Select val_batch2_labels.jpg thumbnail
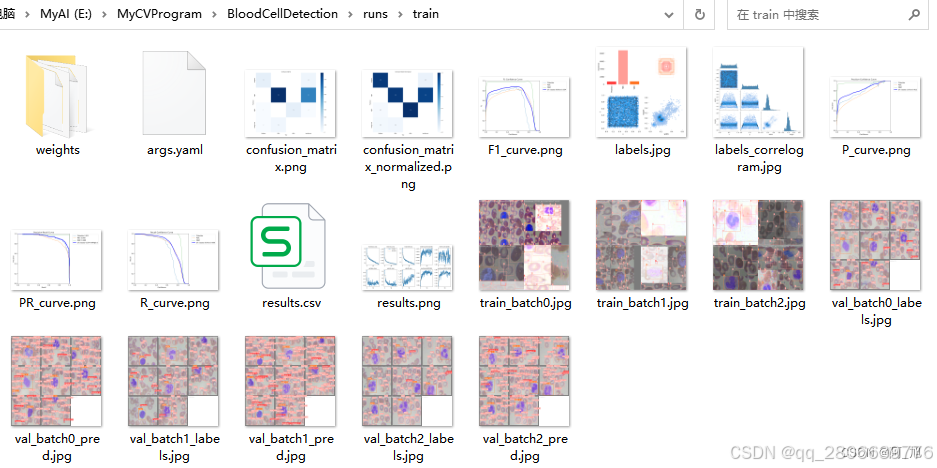Image resolution: width=937 pixels, height=468 pixels. tap(408, 381)
